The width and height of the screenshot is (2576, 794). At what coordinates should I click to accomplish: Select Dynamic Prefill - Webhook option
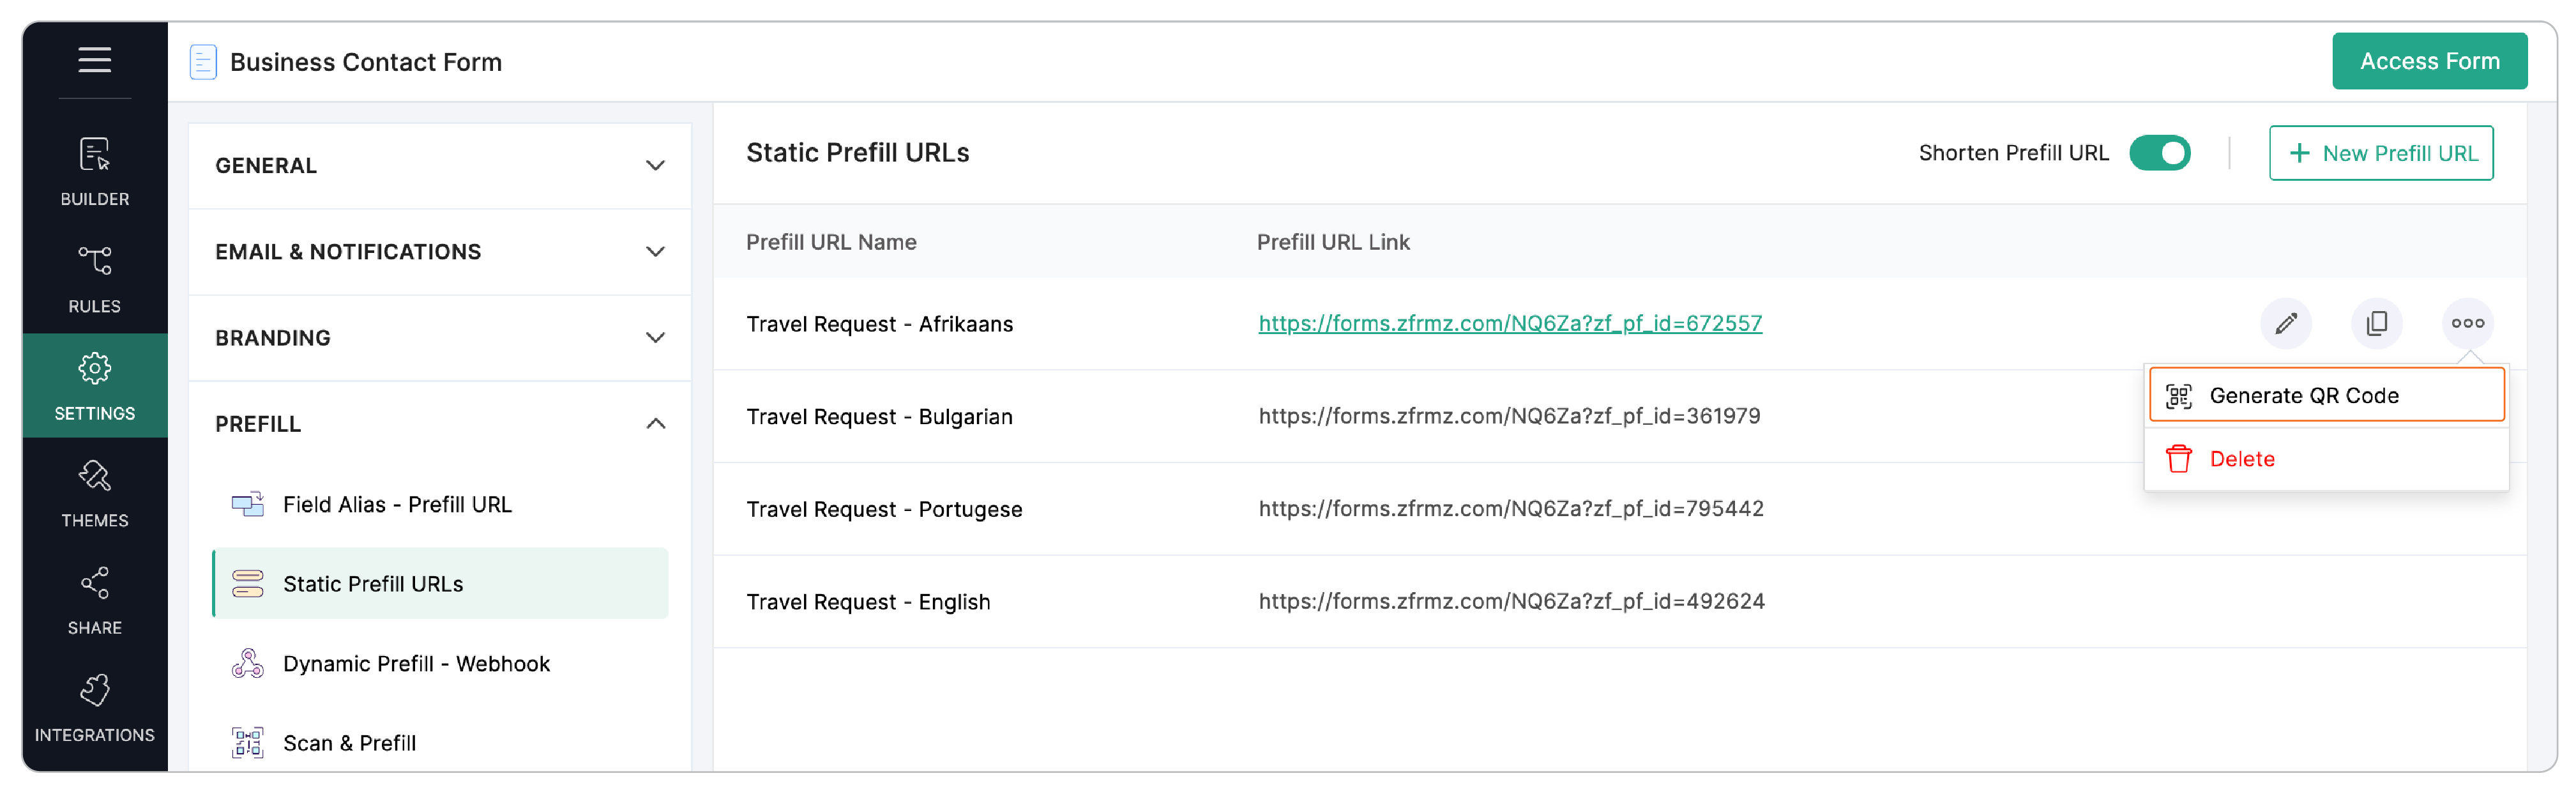pos(415,664)
